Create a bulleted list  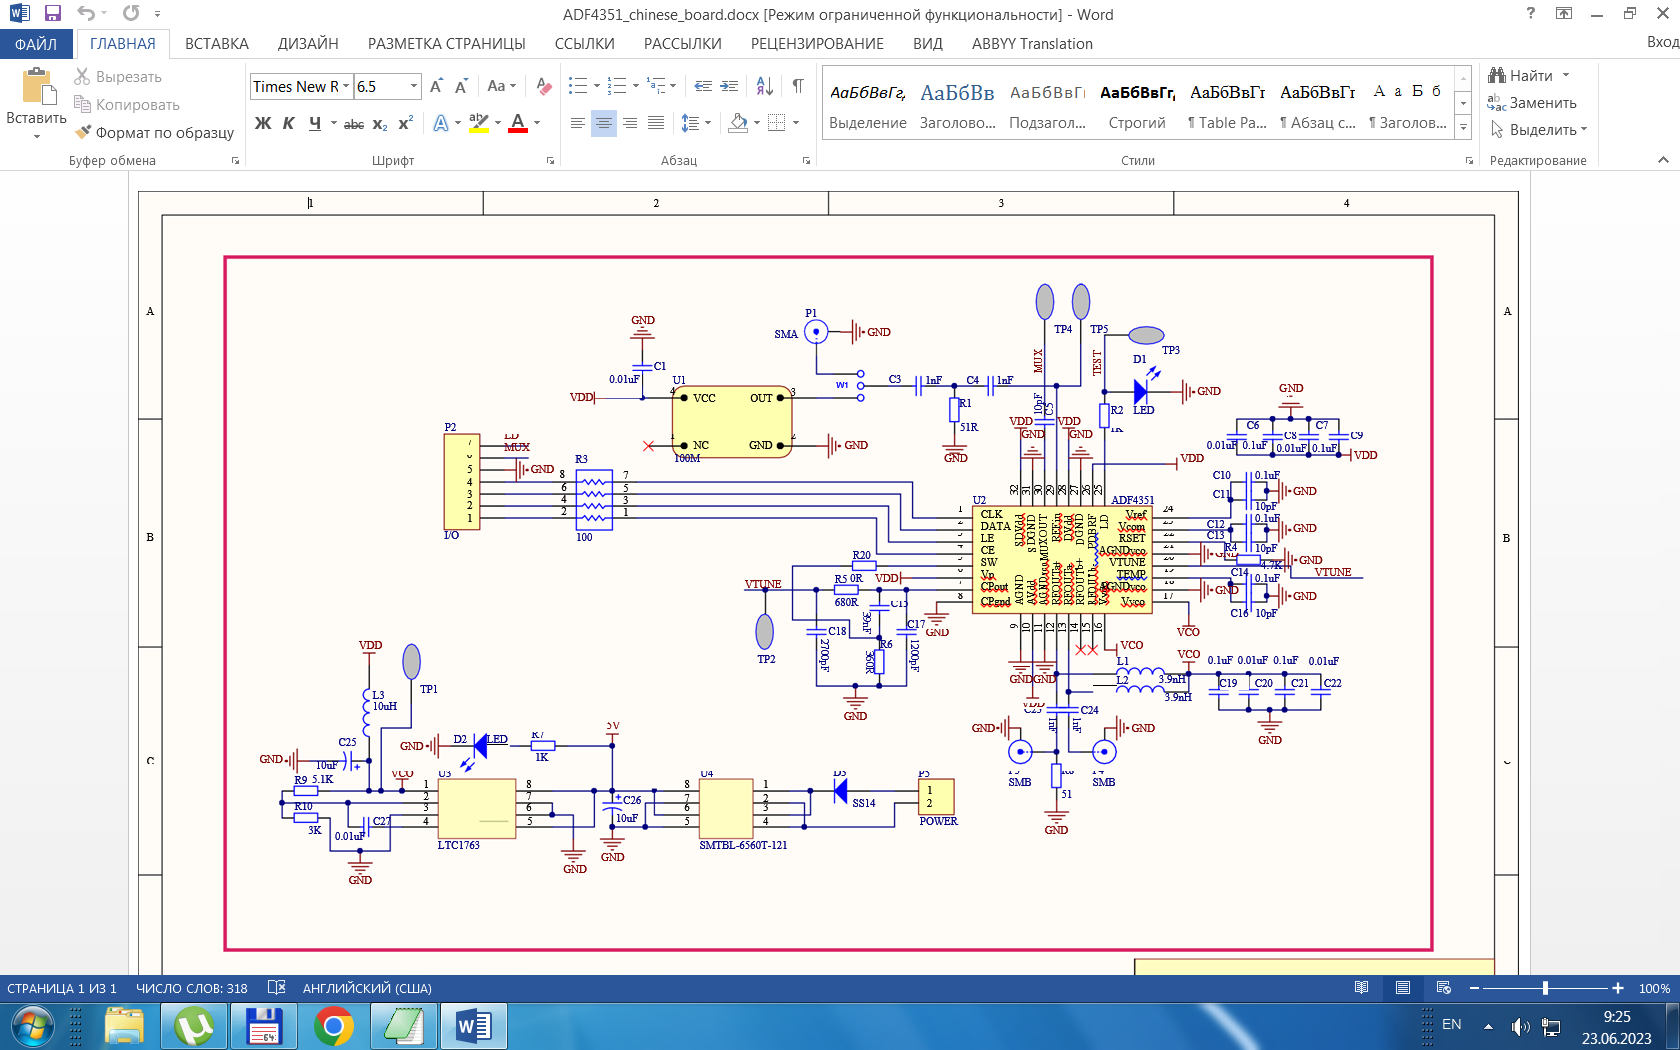tap(577, 86)
